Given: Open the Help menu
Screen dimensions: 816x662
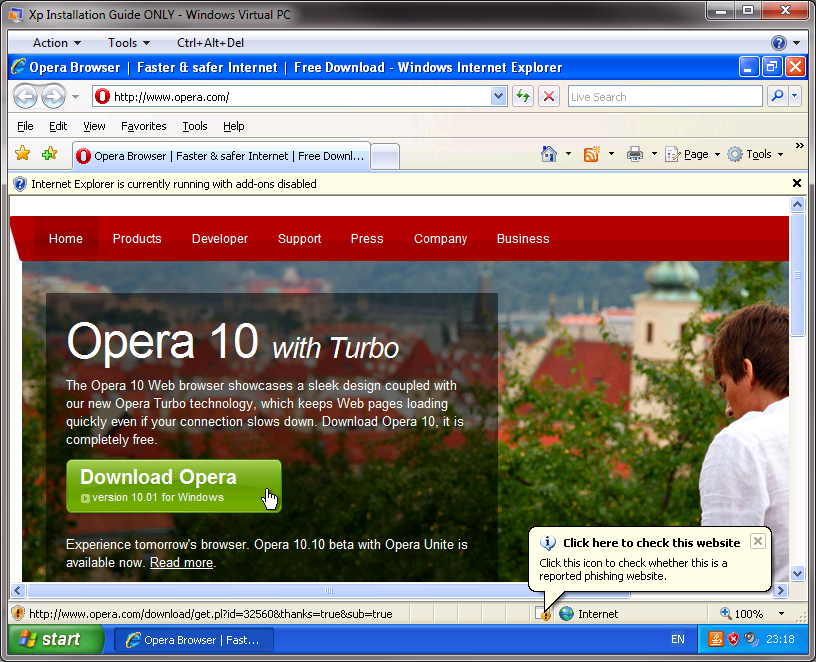Looking at the screenshot, I should click(234, 126).
